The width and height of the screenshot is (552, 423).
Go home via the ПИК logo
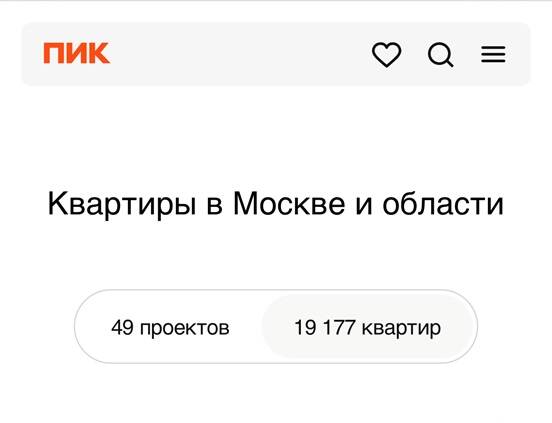(76, 53)
